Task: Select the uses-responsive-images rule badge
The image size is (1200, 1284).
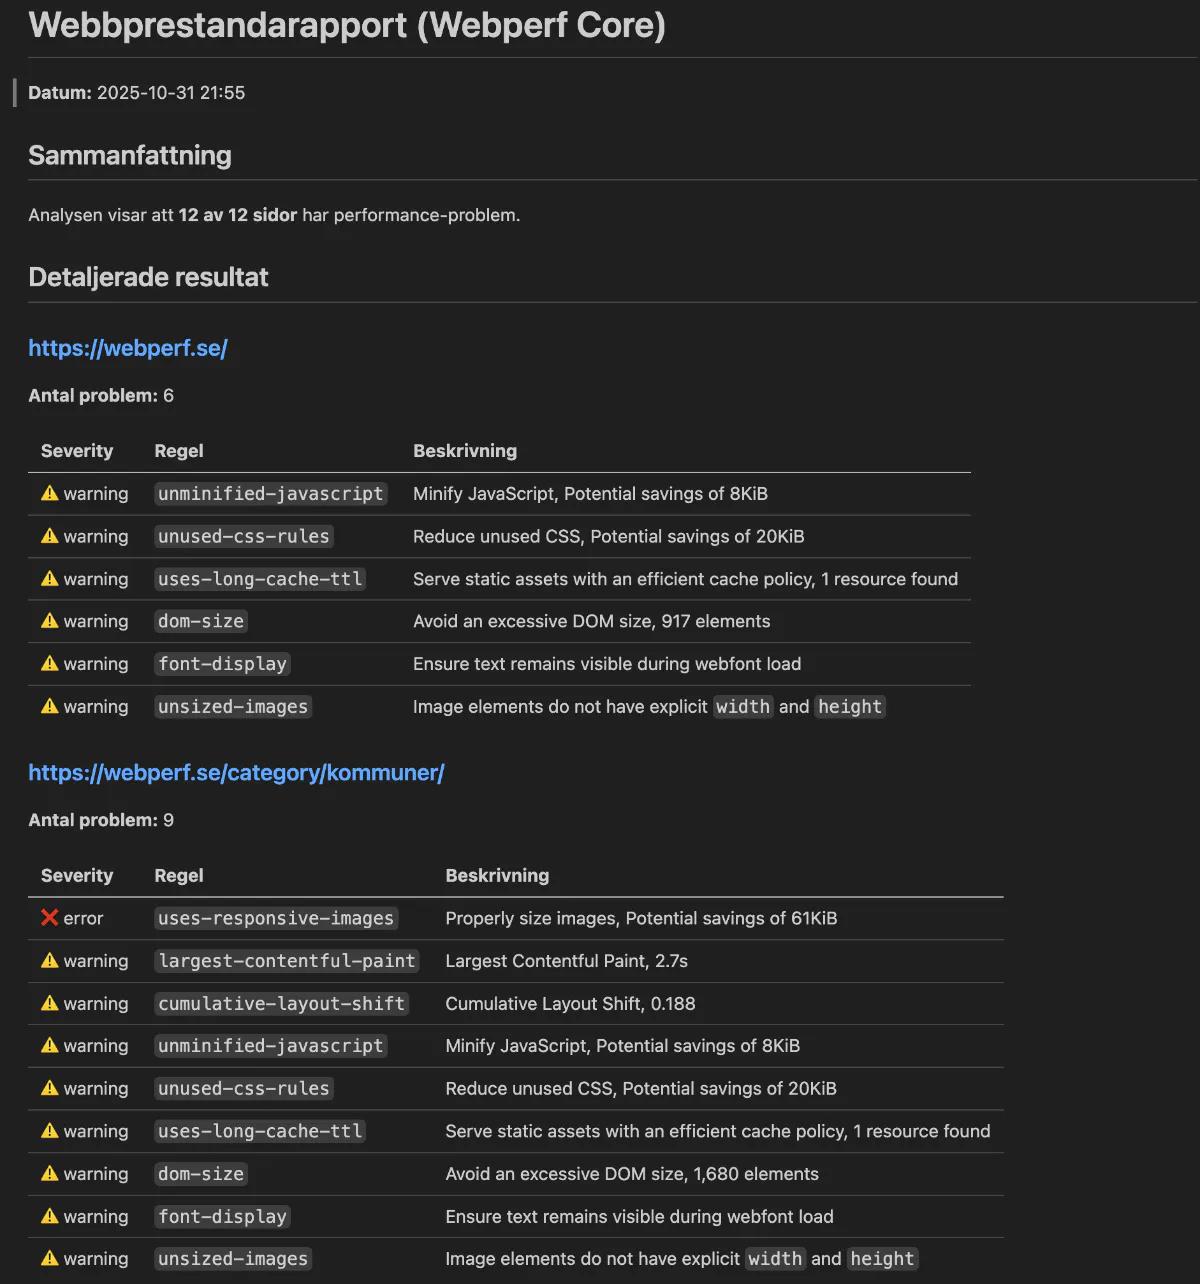Action: click(x=275, y=917)
